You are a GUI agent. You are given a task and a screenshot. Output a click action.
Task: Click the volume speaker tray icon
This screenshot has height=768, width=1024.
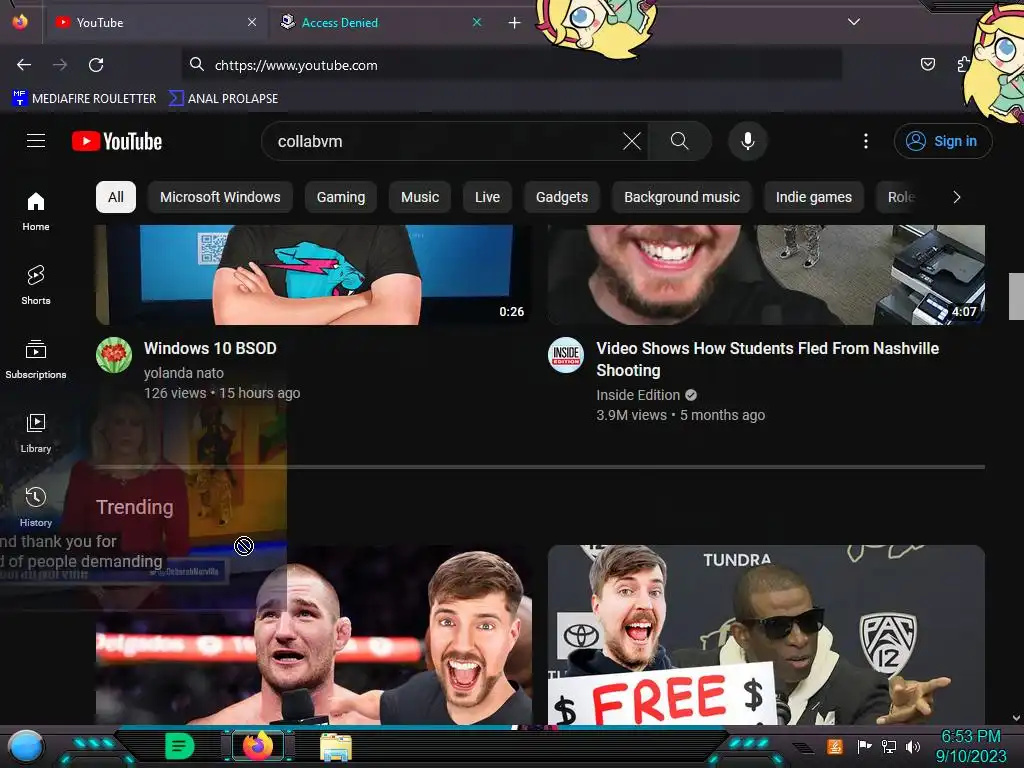913,746
